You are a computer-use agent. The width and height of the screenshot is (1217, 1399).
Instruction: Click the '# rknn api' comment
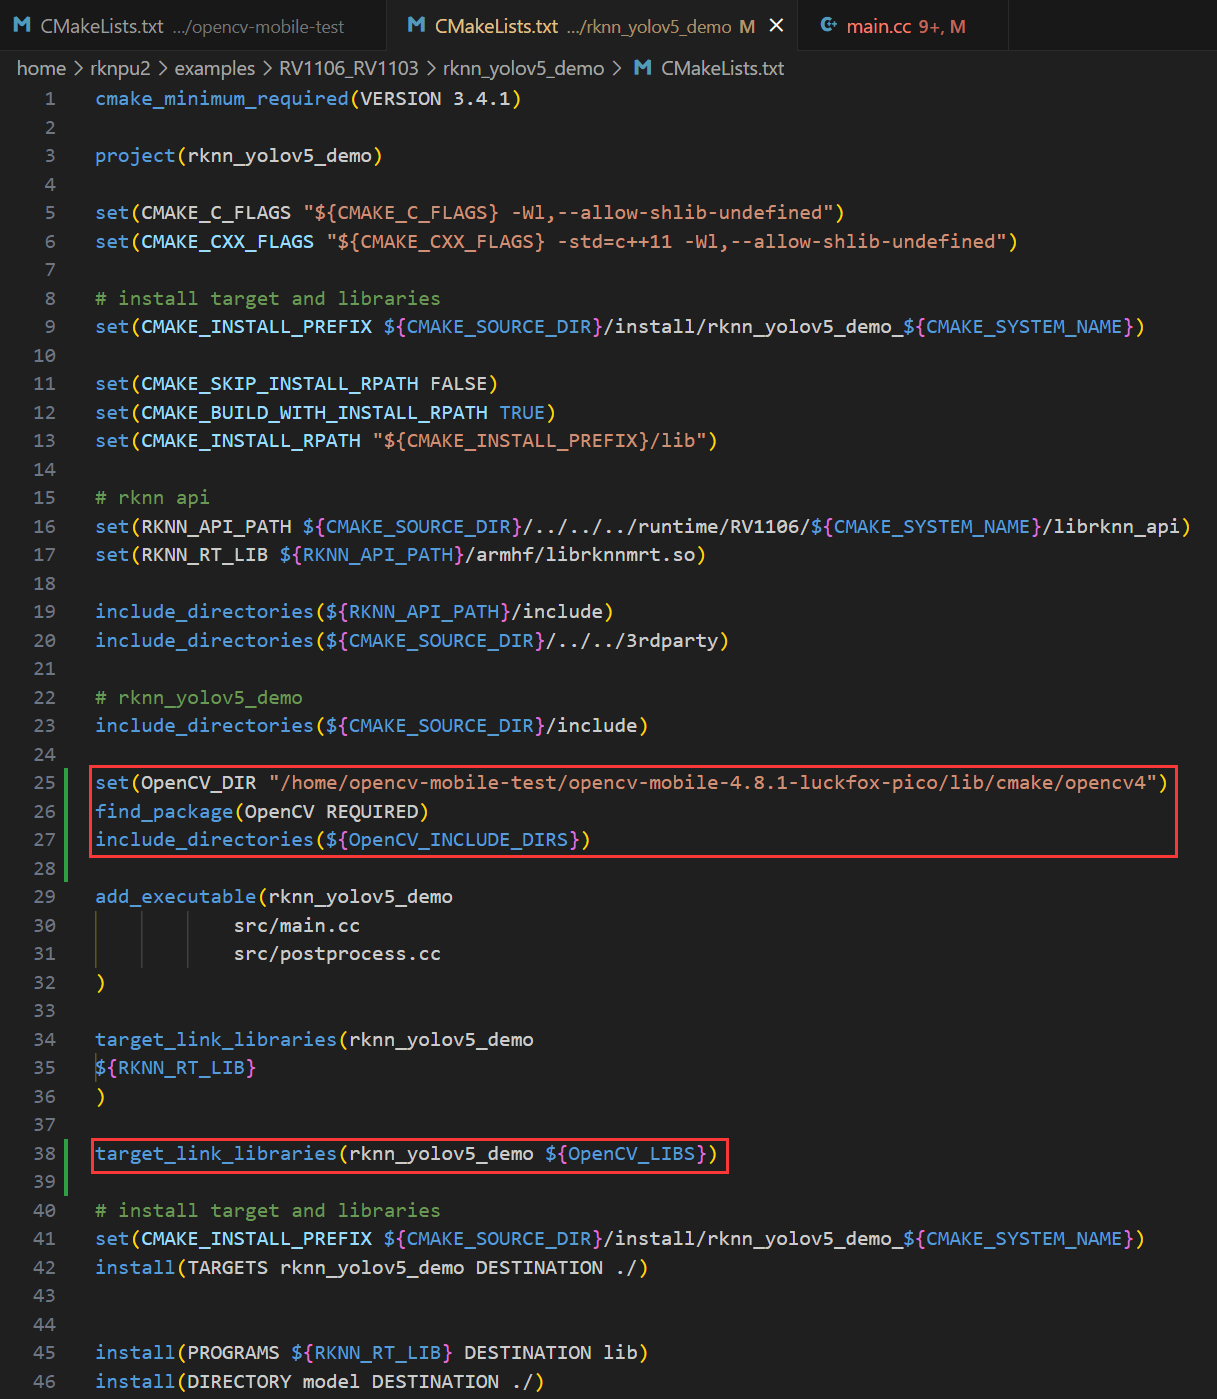coord(152,498)
